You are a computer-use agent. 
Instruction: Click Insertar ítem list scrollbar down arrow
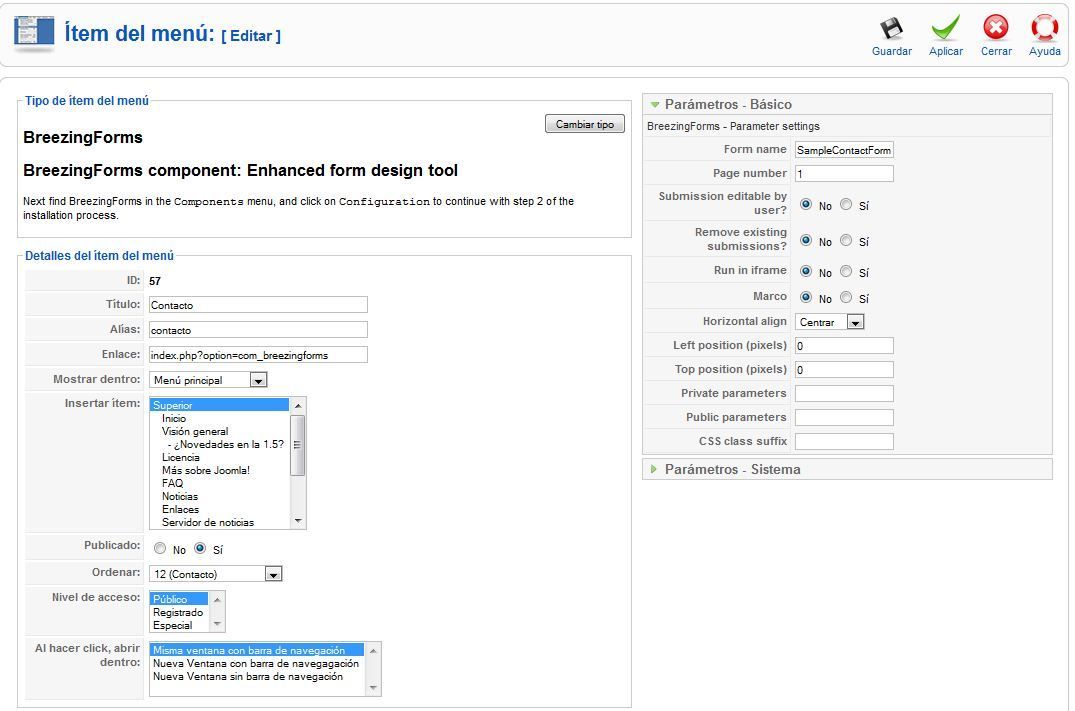(298, 521)
